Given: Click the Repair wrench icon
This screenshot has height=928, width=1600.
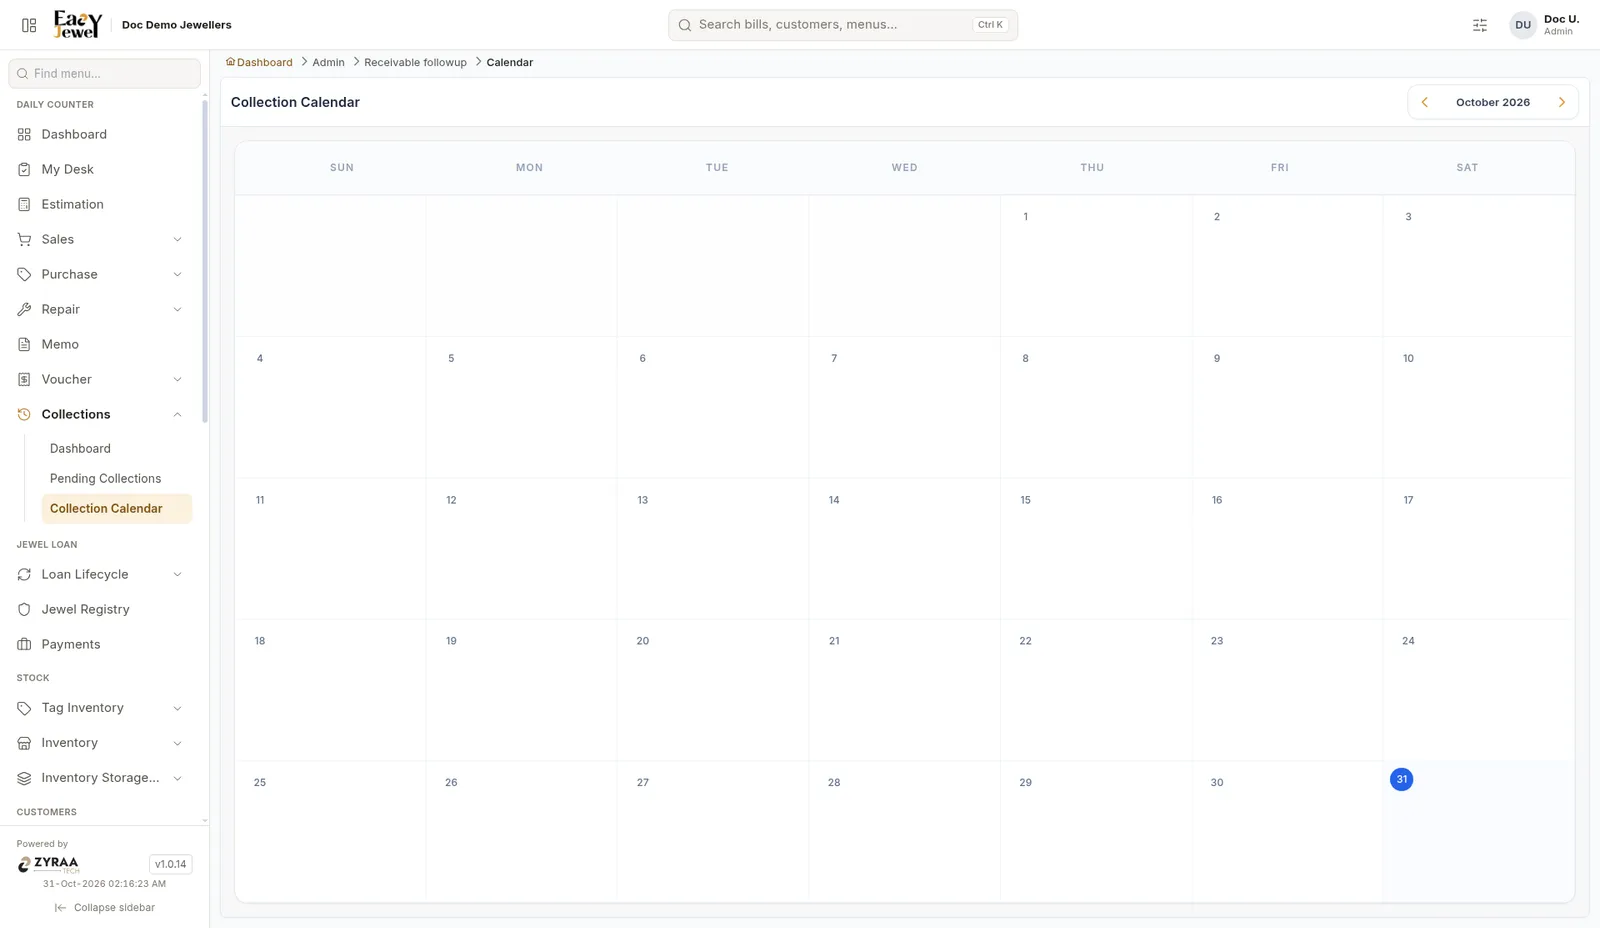Looking at the screenshot, I should [x=24, y=309].
